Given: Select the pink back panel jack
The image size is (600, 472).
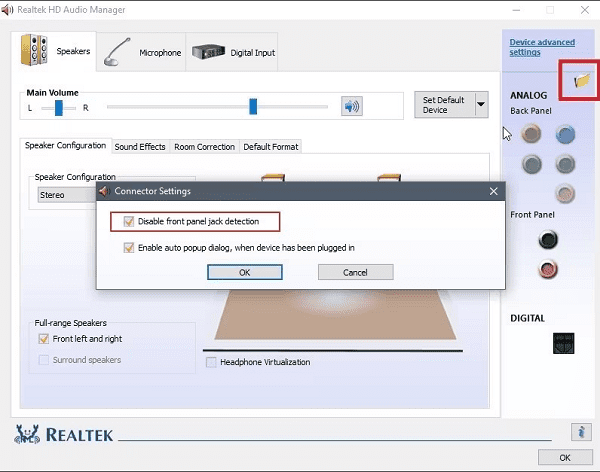Looking at the screenshot, I should coord(565,193).
